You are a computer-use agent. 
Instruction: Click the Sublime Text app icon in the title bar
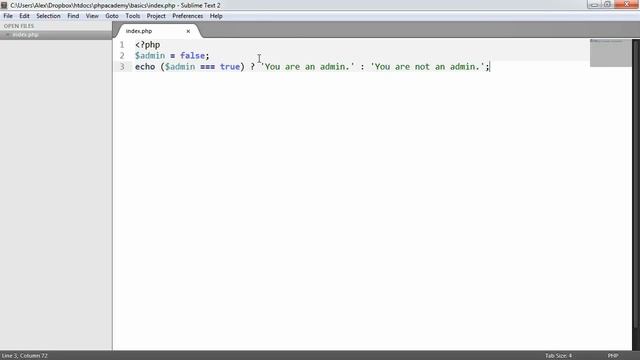coord(4,5)
